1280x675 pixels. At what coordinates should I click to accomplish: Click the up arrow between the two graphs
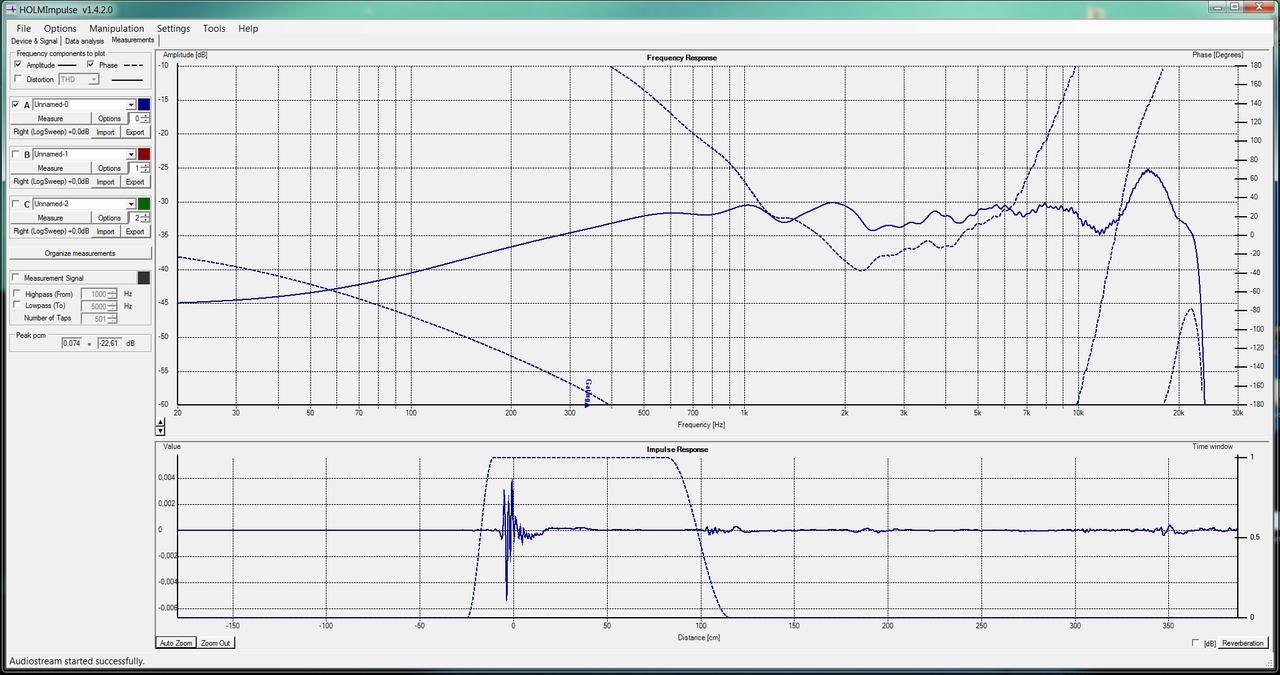pyautogui.click(x=160, y=421)
